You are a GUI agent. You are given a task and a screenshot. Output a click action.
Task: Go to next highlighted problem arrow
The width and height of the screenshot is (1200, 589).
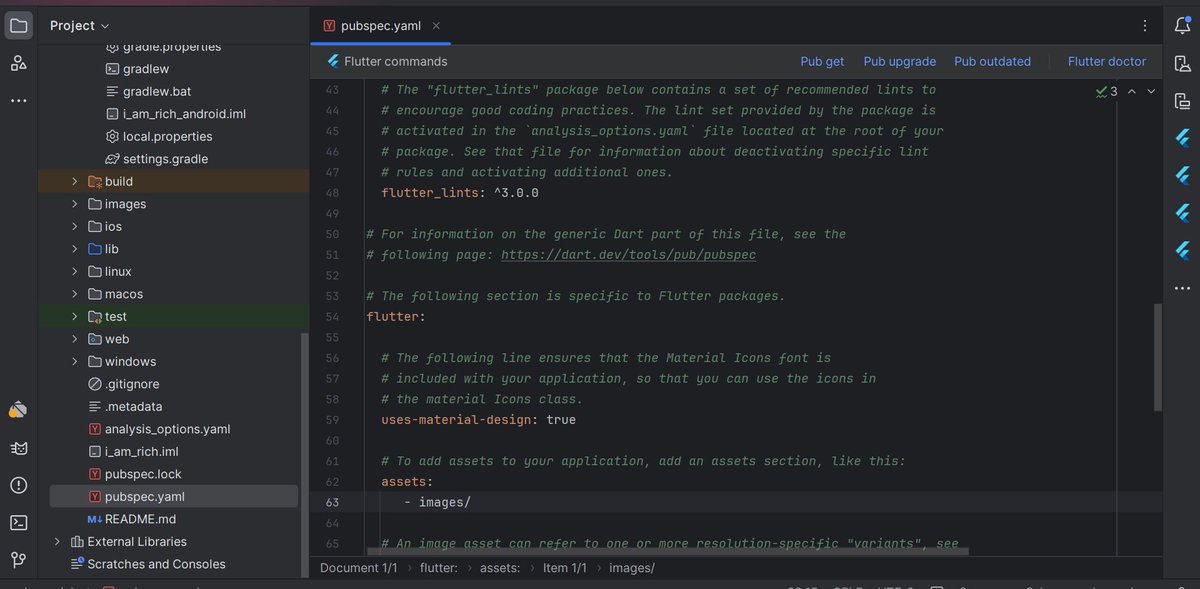pos(1151,91)
